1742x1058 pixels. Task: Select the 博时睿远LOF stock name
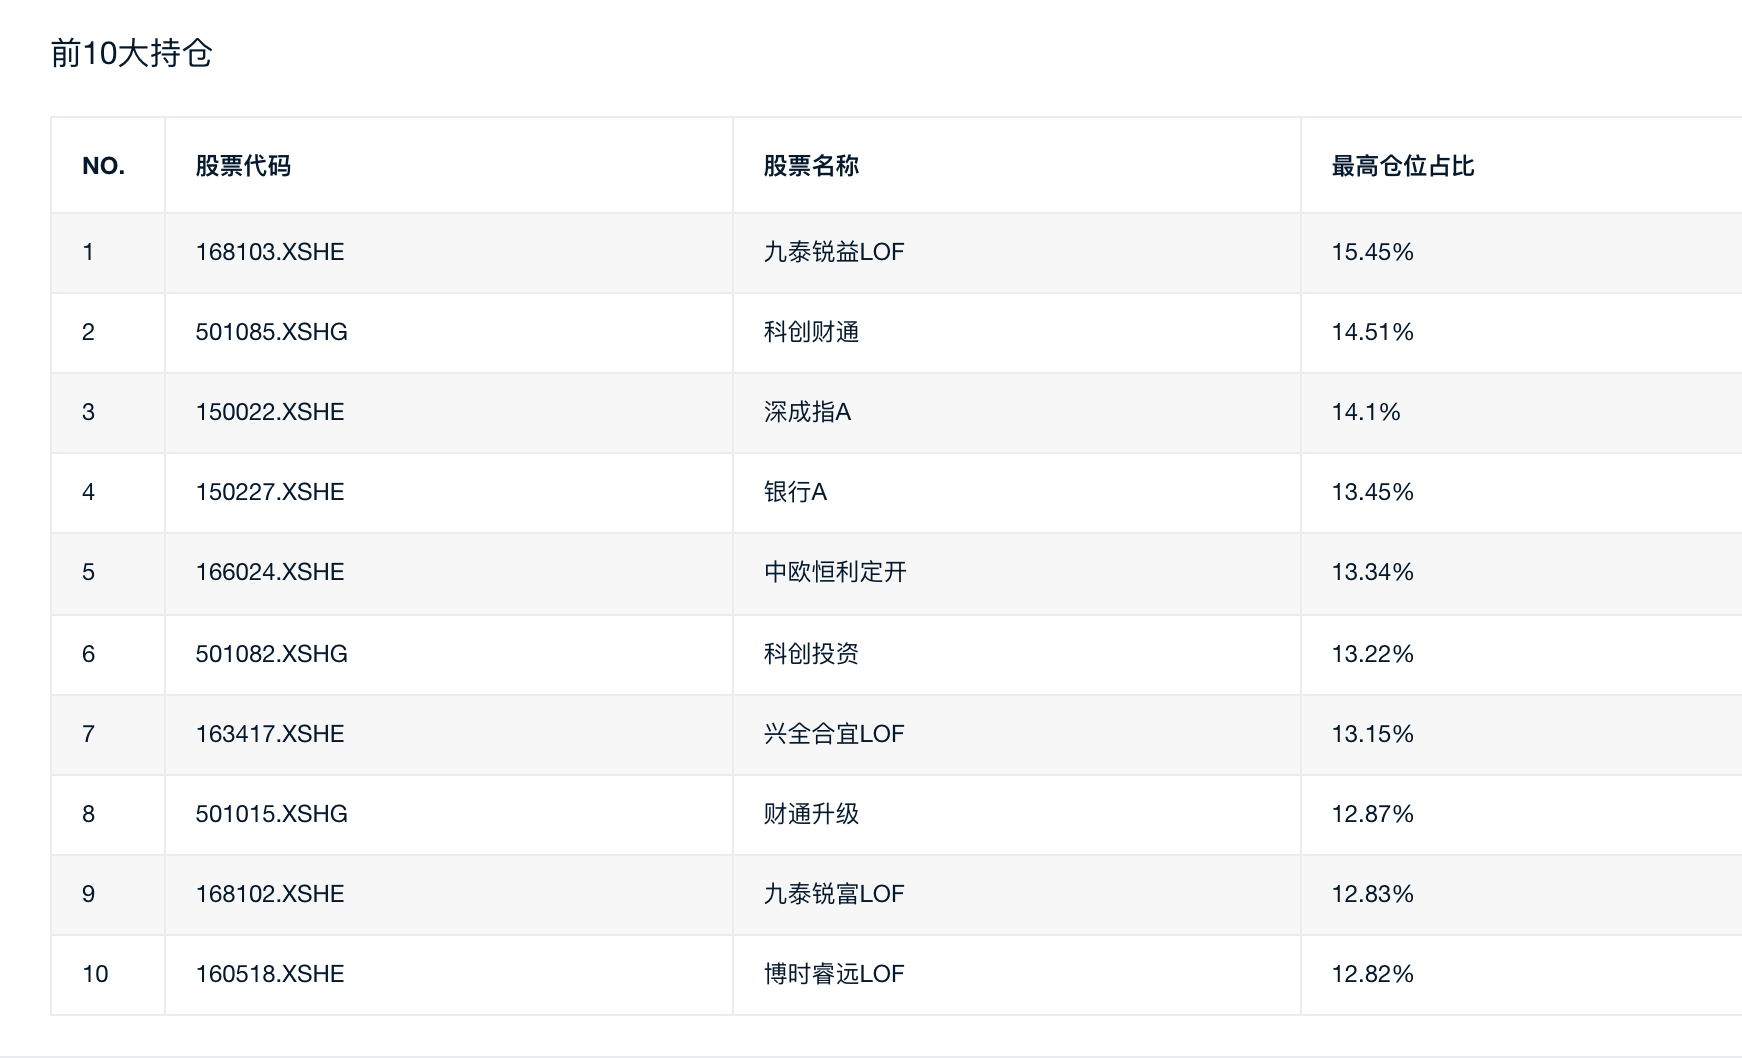click(x=834, y=974)
